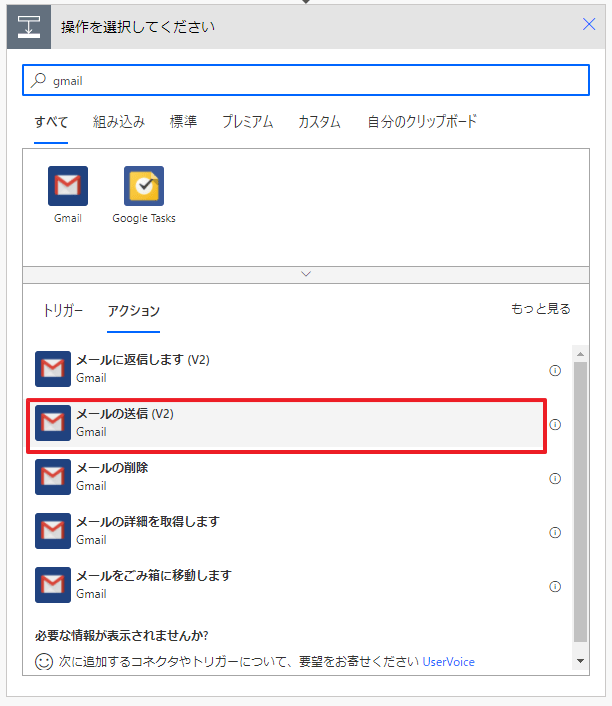612x706 pixels.
Task: Click the Google Tasks label text
Action: pos(144,218)
